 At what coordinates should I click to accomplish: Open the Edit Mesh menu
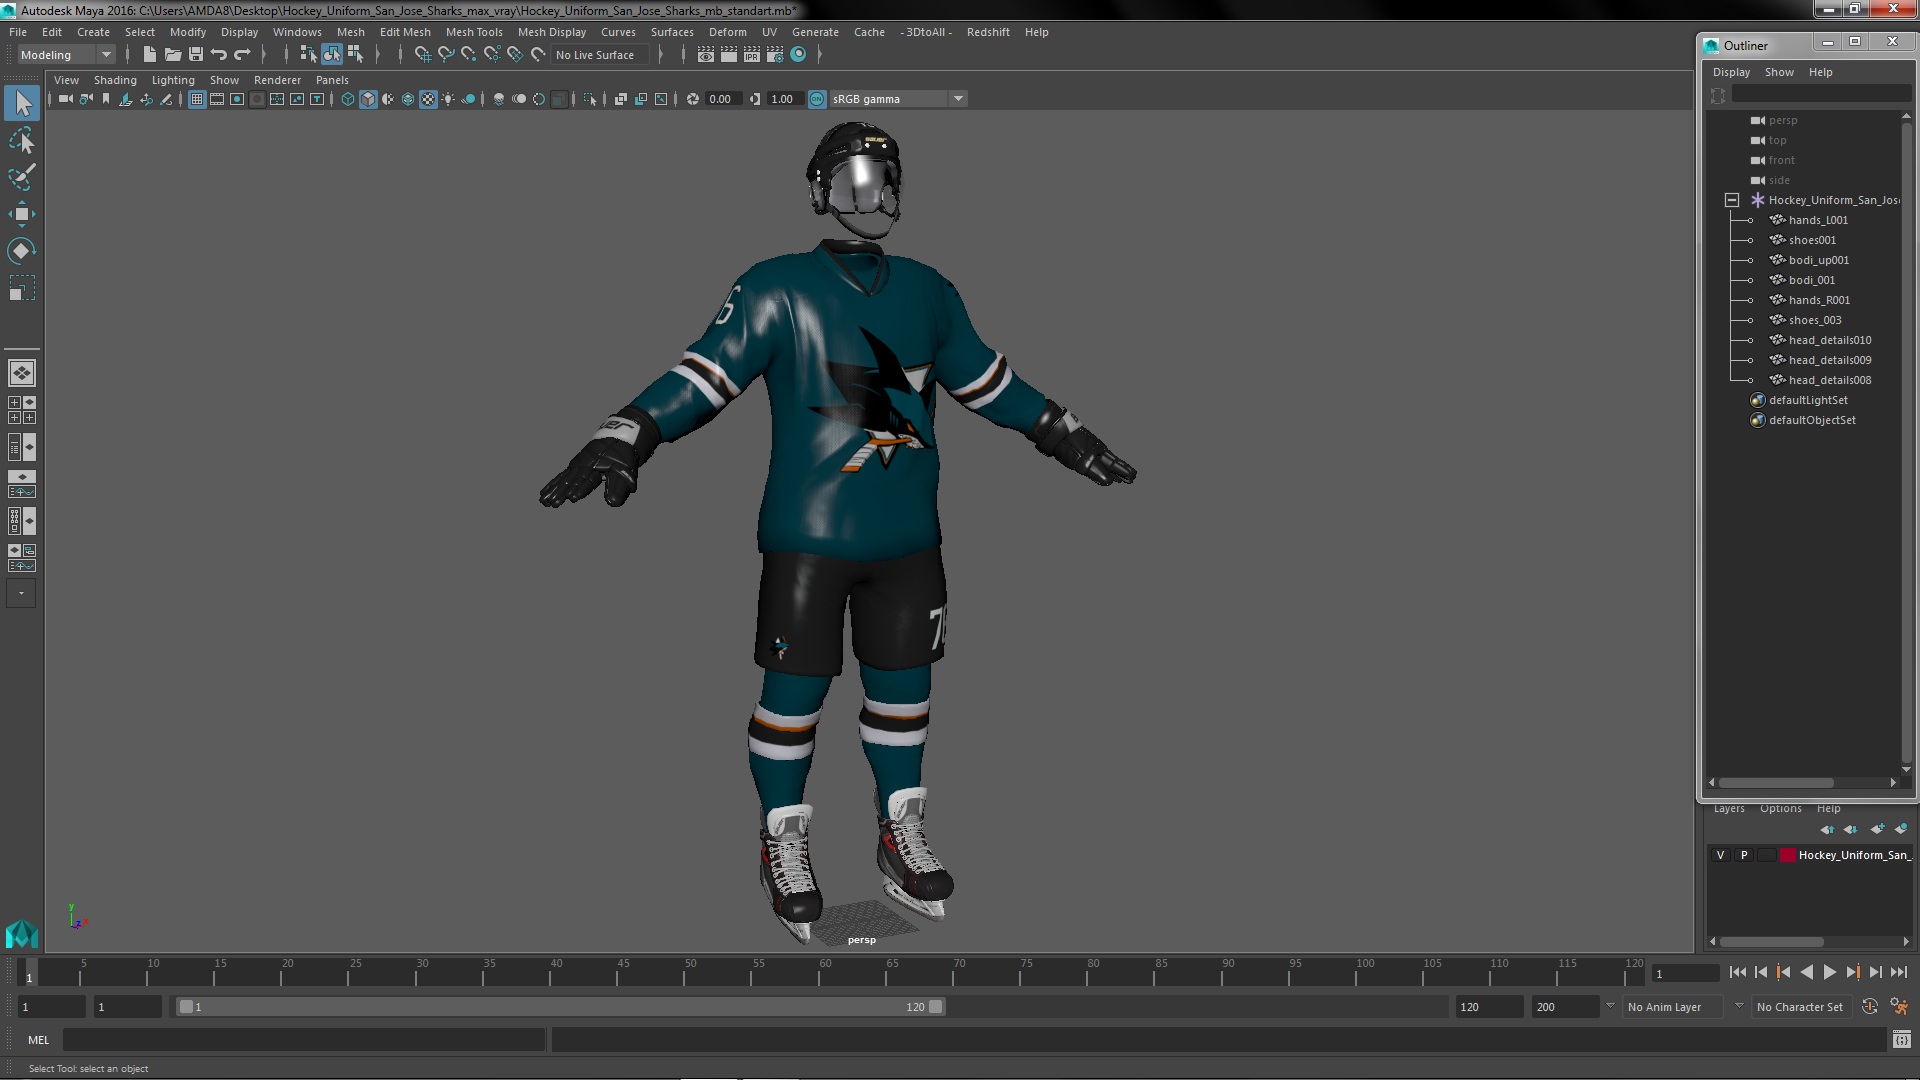pyautogui.click(x=405, y=32)
